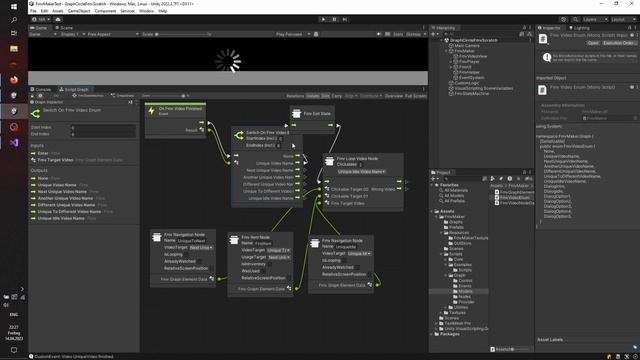Lock the Inspector panel with the lock icon

pyautogui.click(x=630, y=28)
